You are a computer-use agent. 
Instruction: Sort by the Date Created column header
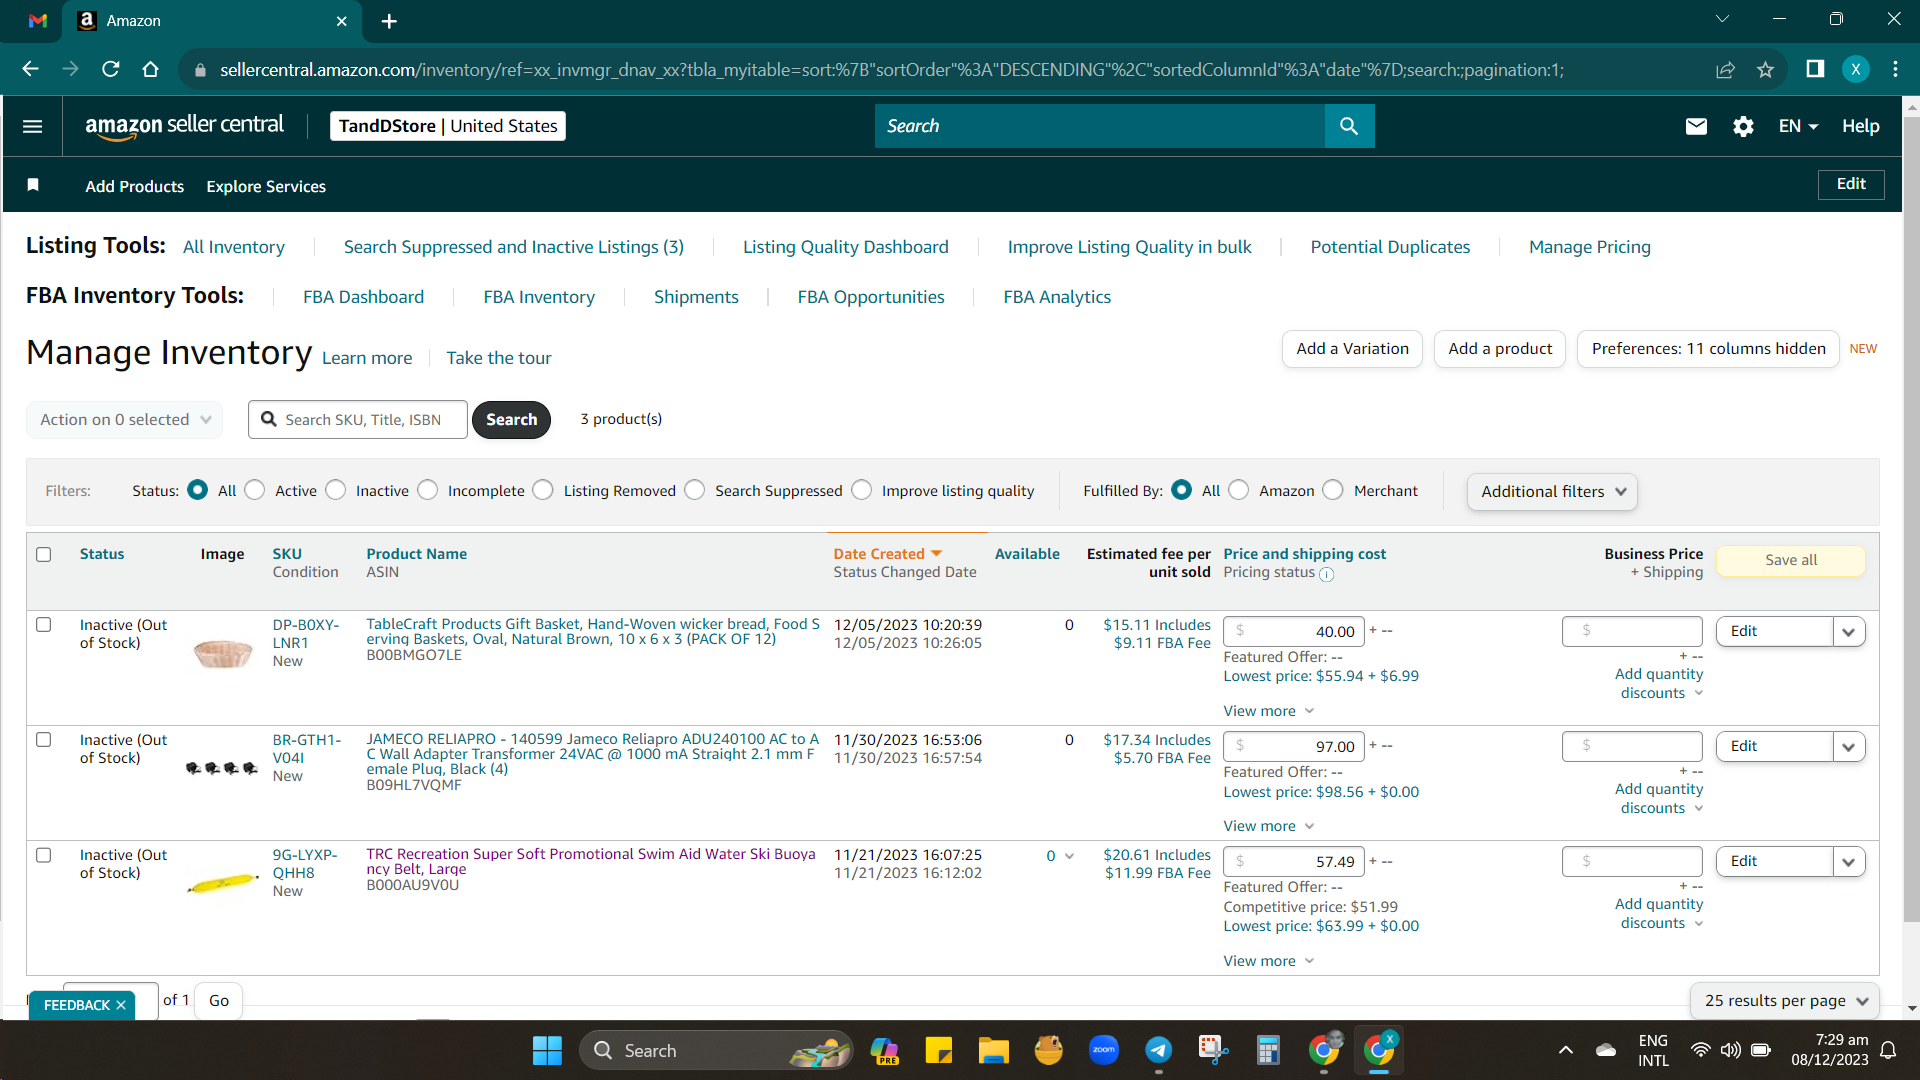click(x=887, y=554)
